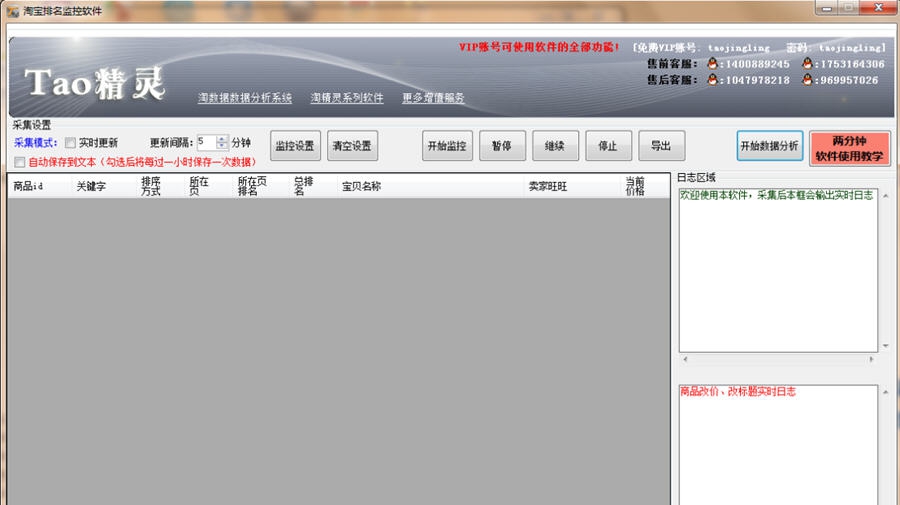The image size is (900, 505).
Task: Increase the 更新间隔 value with the up arrow
Action: (222, 139)
